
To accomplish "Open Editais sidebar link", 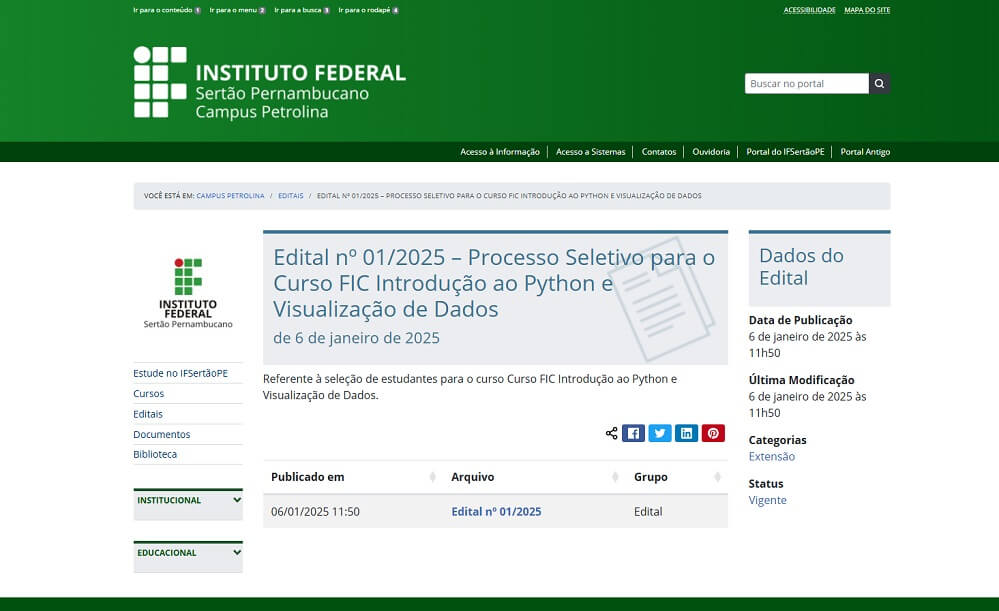I will pos(148,414).
